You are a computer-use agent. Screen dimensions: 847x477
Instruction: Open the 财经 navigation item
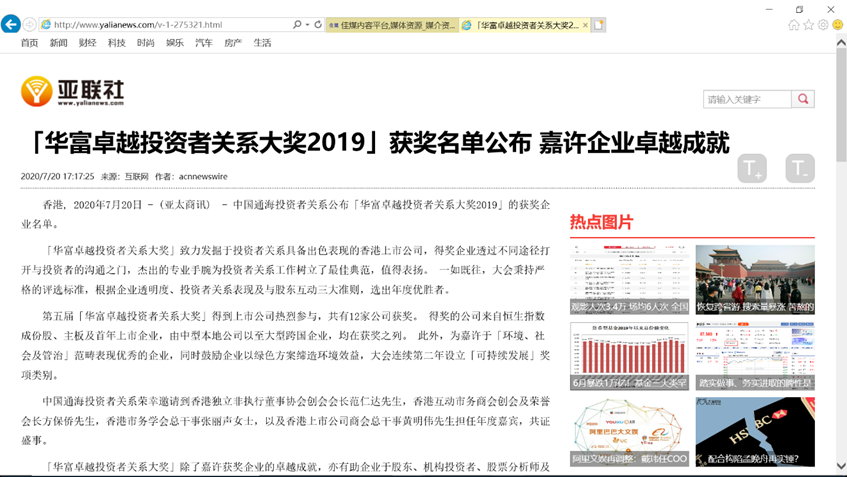(88, 43)
